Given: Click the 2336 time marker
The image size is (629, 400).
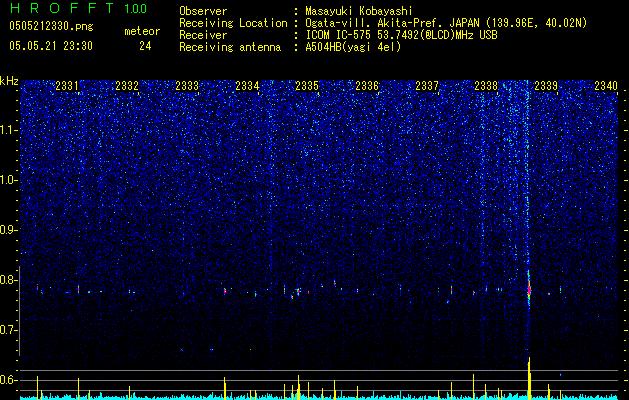Looking at the screenshot, I should click(367, 85).
